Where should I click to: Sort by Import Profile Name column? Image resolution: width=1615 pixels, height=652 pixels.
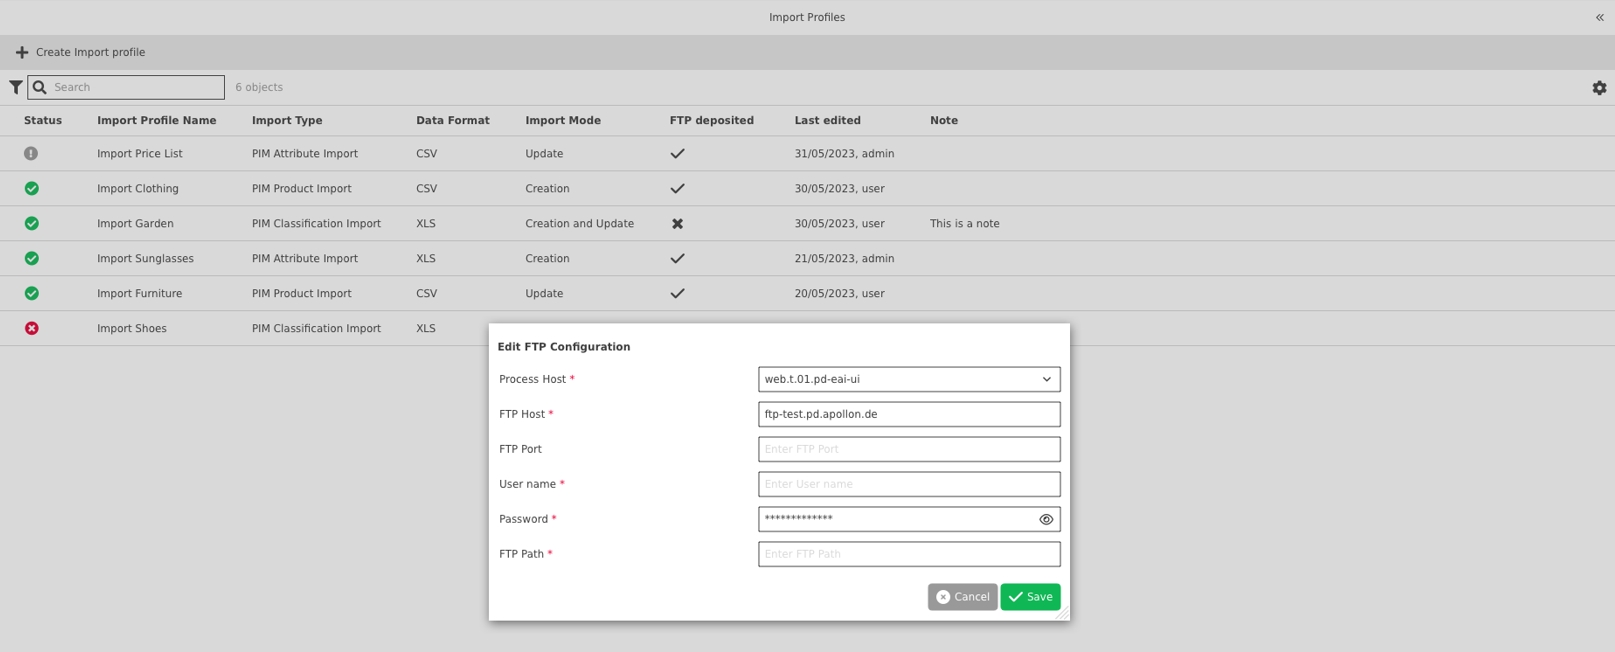coord(156,120)
